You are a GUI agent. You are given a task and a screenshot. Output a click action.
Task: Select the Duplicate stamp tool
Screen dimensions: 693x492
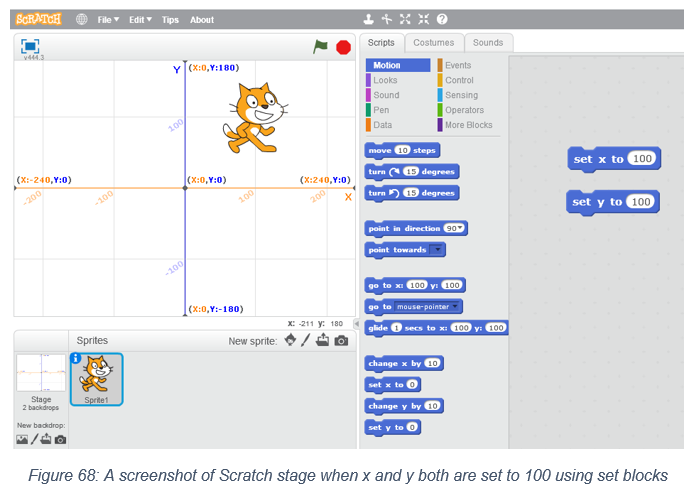pos(369,19)
